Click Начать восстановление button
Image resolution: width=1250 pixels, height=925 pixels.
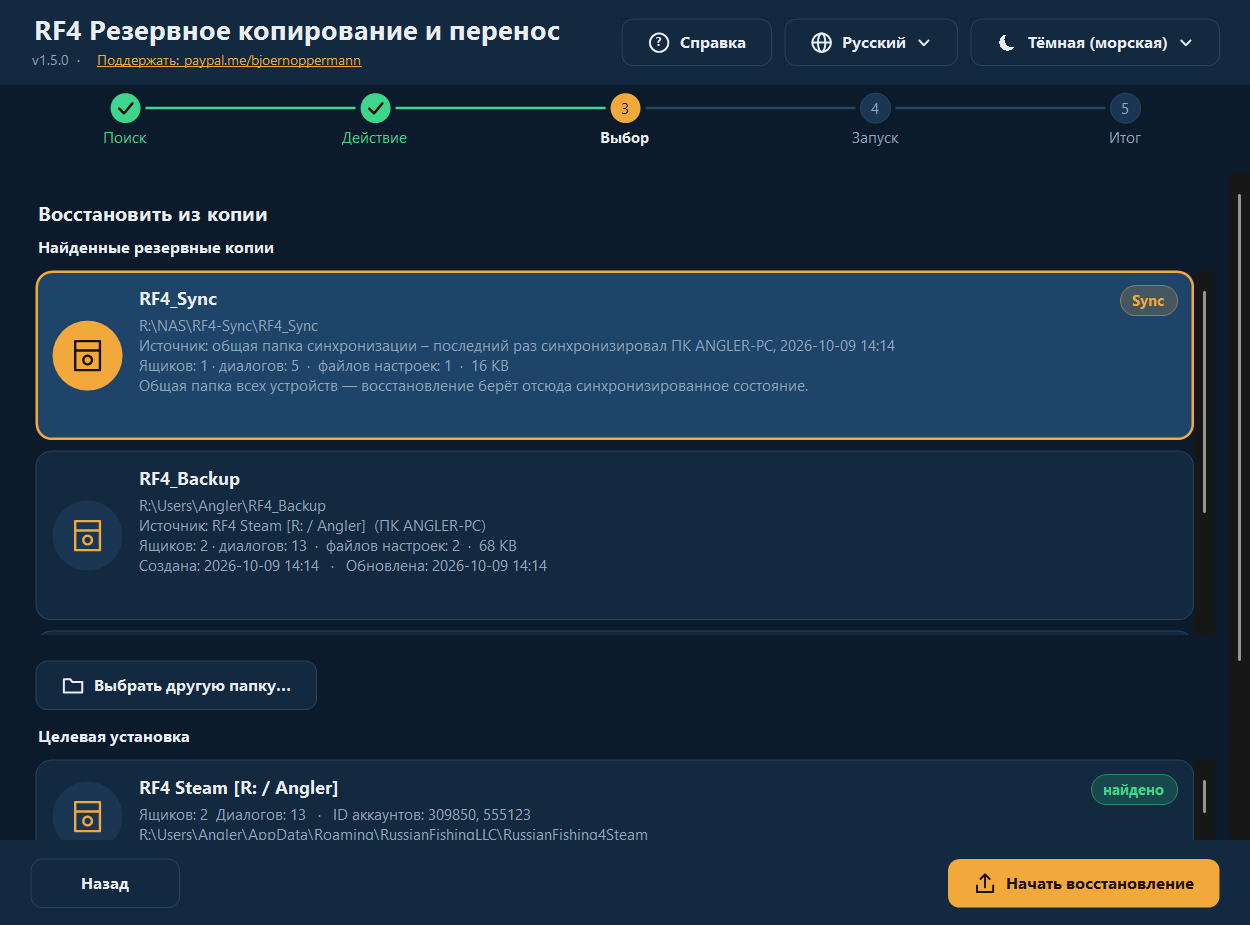[1084, 884]
